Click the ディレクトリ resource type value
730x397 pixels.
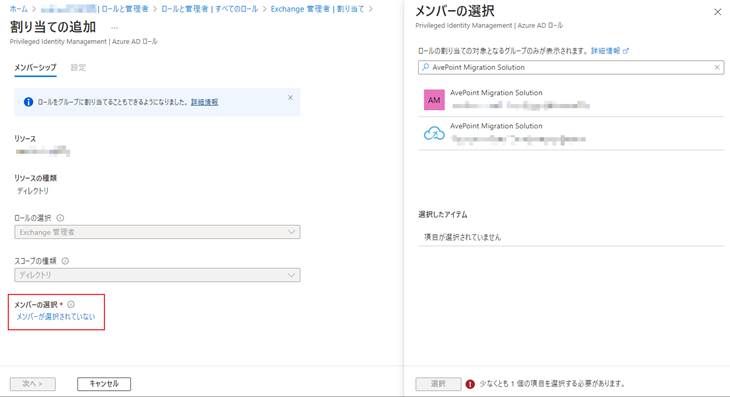tap(33, 191)
